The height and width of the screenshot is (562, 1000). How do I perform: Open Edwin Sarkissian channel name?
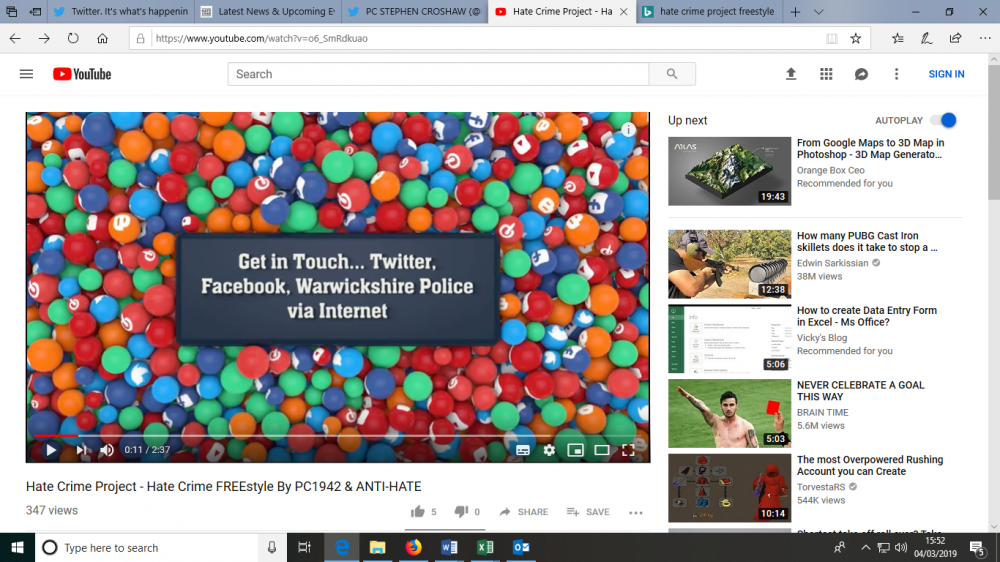tap(832, 263)
